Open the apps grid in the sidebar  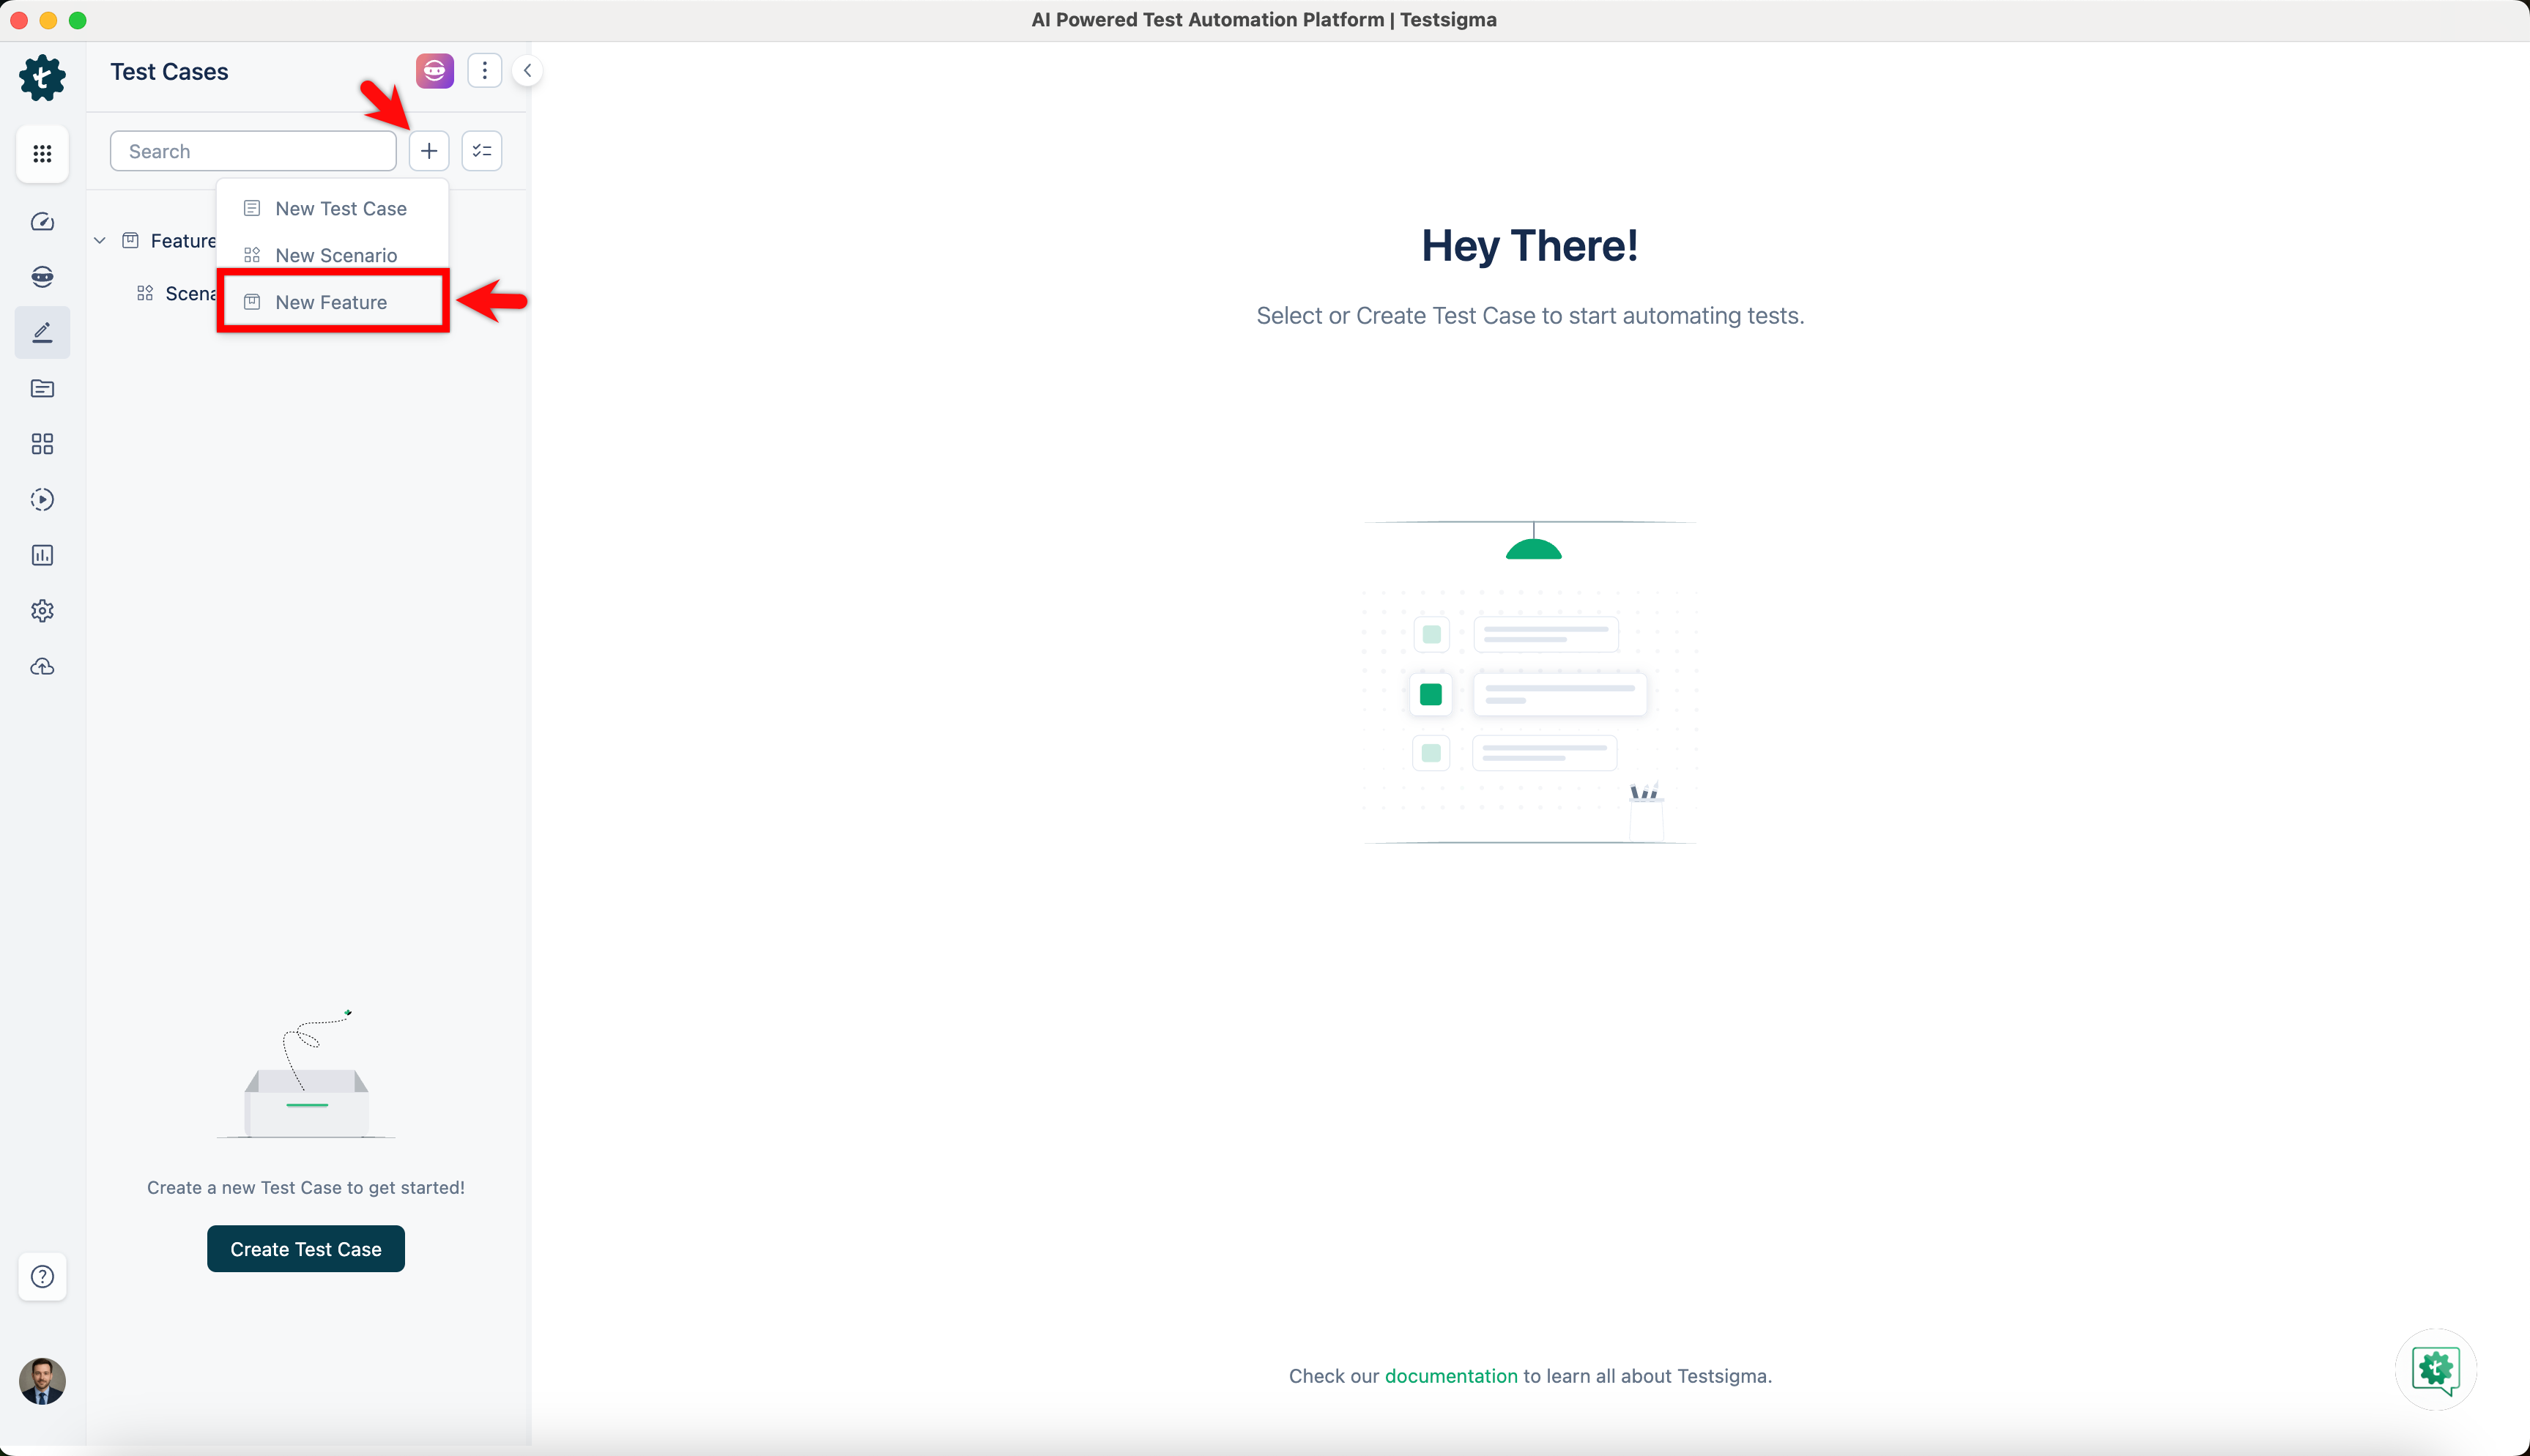42,153
